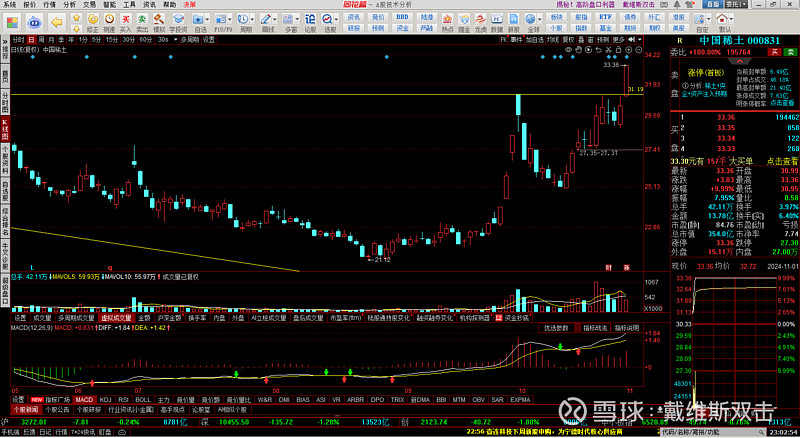The width and height of the screenshot is (800, 438).
Task: Switch chart period to 15分
Action: 112,39
